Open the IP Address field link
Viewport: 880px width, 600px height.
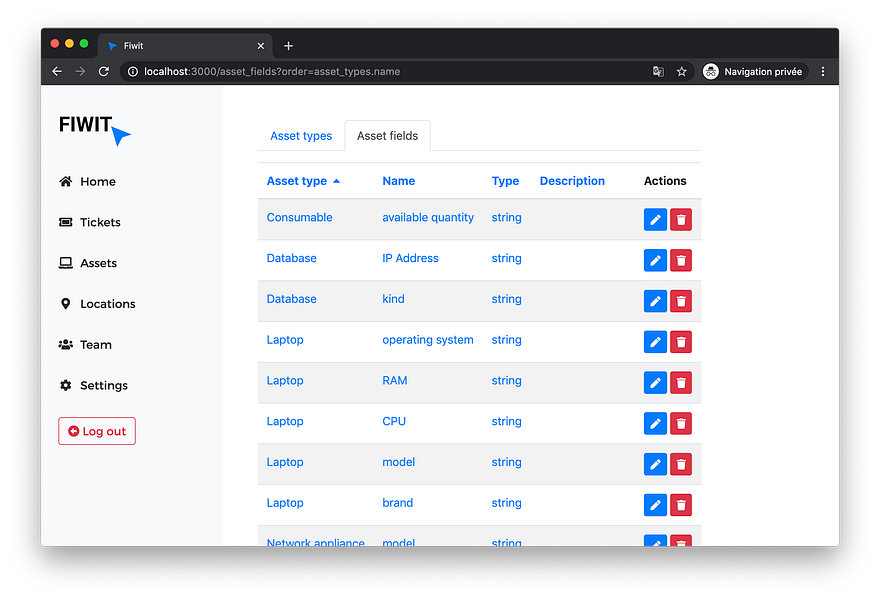tap(410, 258)
